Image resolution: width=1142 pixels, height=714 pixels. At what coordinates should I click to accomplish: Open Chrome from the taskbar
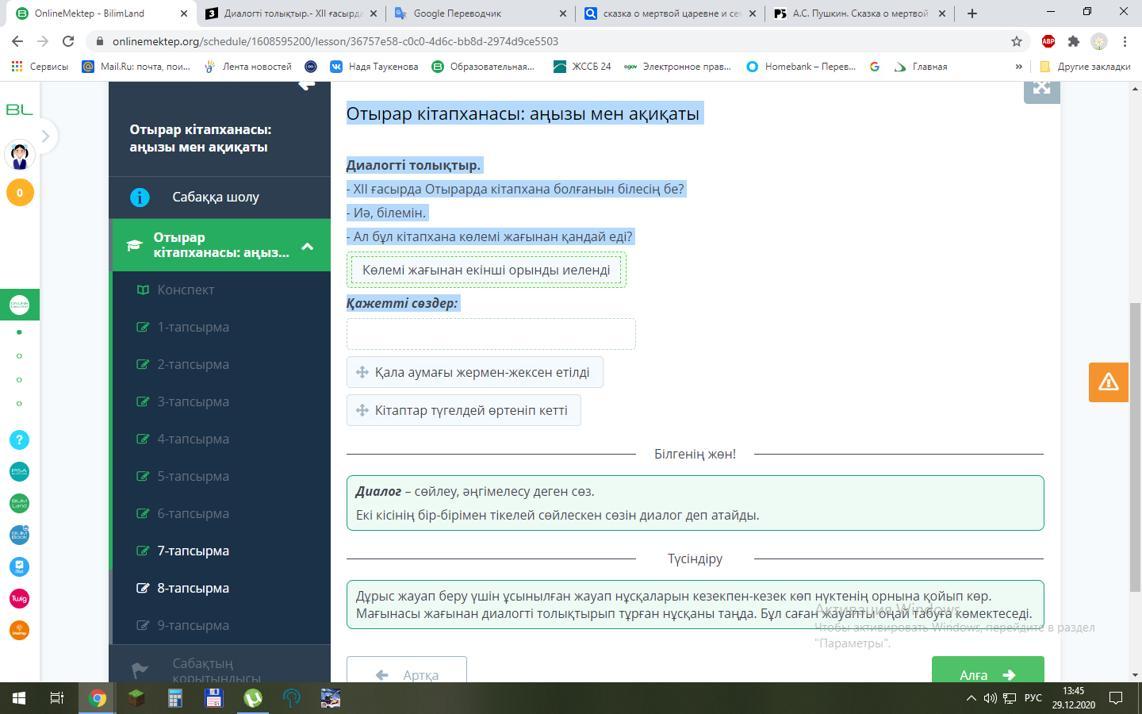point(96,698)
